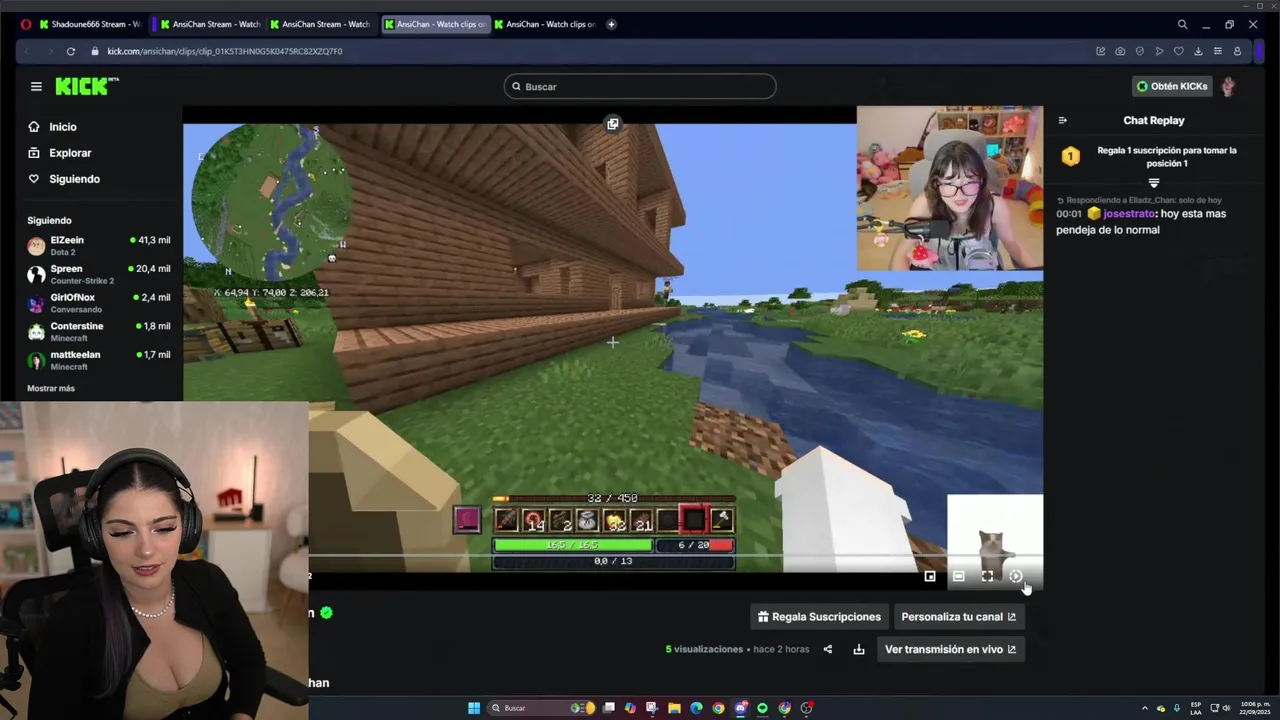1280x720 pixels.
Task: Share the clip via share icon
Action: tap(827, 649)
